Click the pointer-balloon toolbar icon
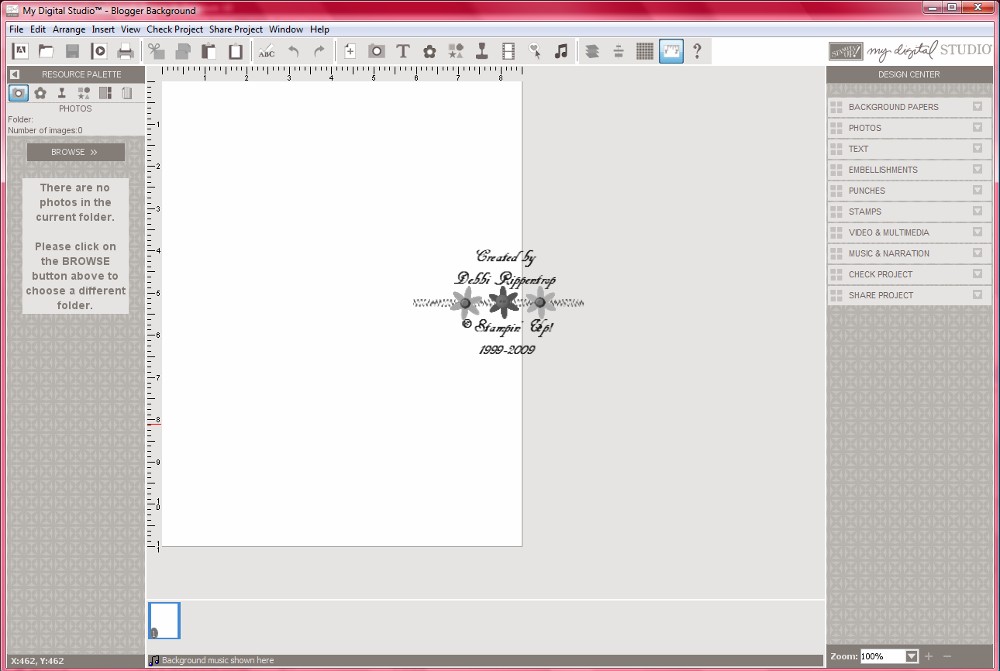1000x671 pixels. pyautogui.click(x=534, y=51)
